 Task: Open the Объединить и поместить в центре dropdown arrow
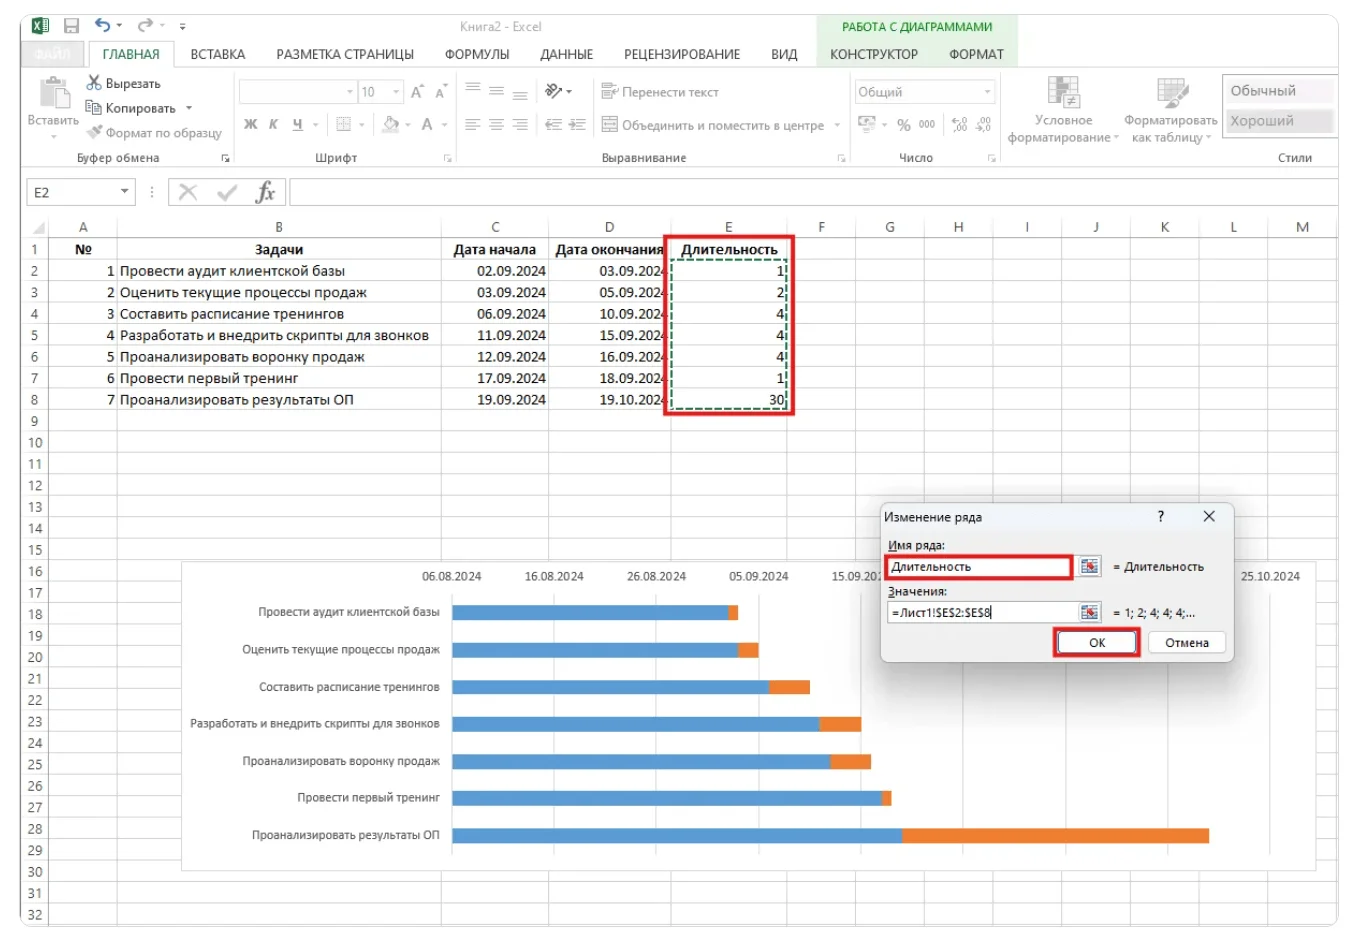(837, 125)
